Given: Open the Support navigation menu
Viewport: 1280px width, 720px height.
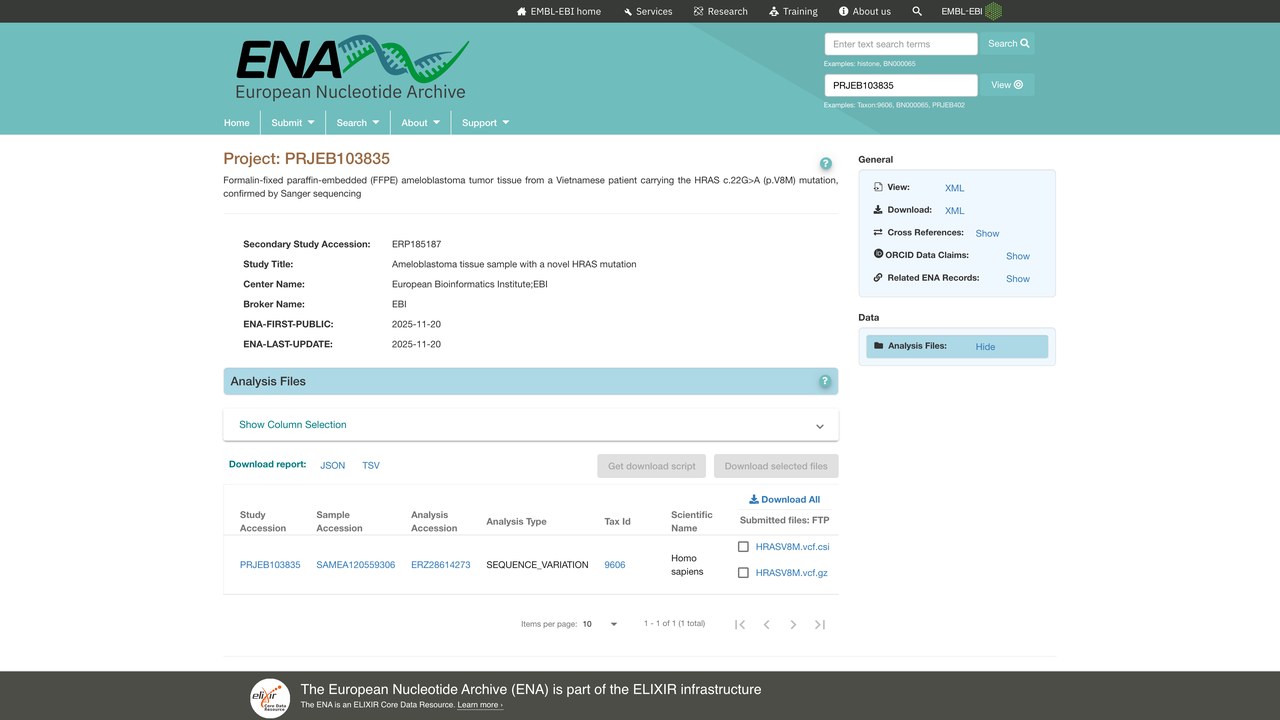Looking at the screenshot, I should (x=486, y=123).
